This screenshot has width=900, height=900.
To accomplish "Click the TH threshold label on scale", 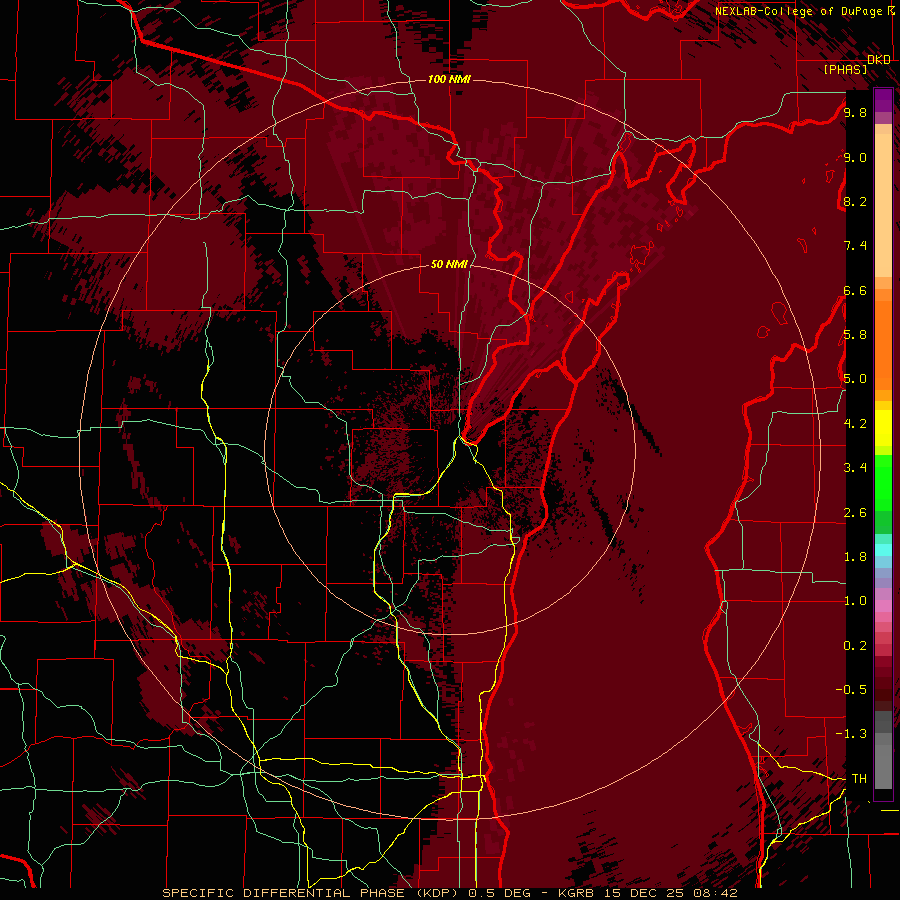I will click(x=859, y=779).
